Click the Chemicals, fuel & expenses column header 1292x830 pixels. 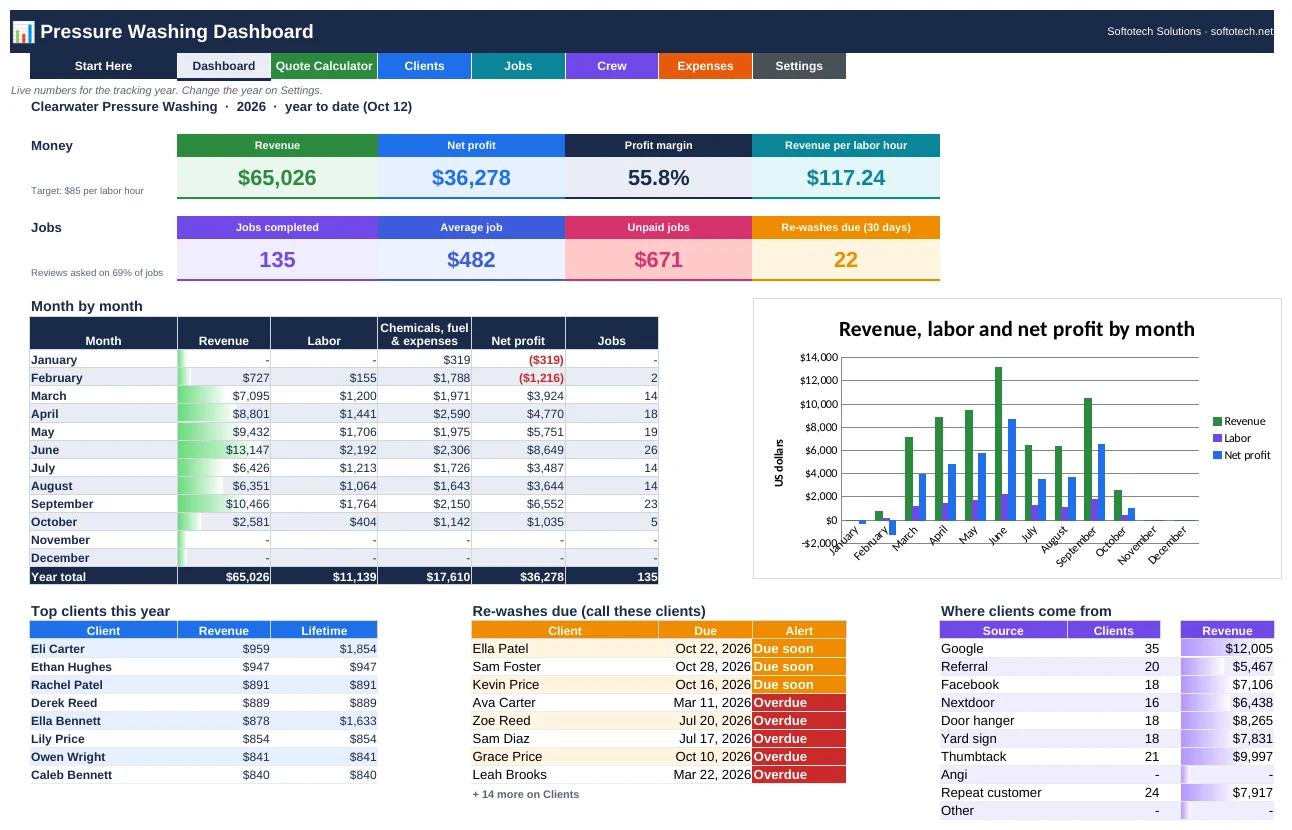(x=424, y=334)
